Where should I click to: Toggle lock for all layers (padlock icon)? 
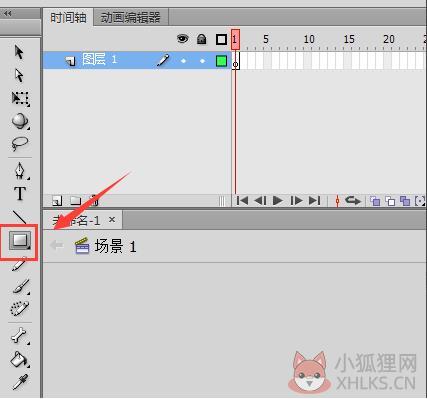[x=201, y=39]
